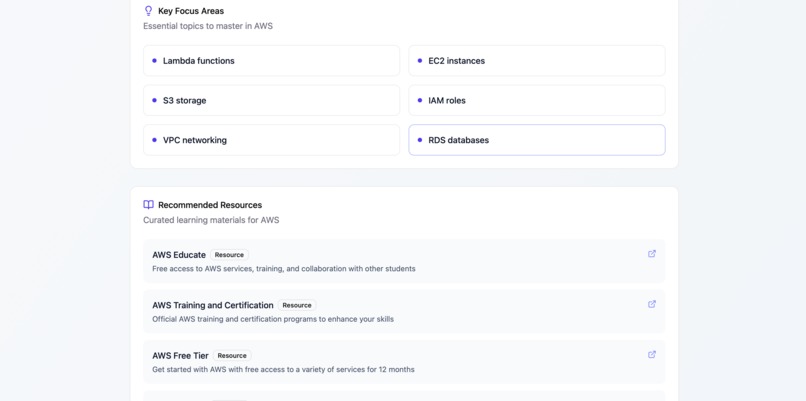Select the EC2 instances focus card
Image resolution: width=806 pixels, height=401 pixels.
(537, 61)
